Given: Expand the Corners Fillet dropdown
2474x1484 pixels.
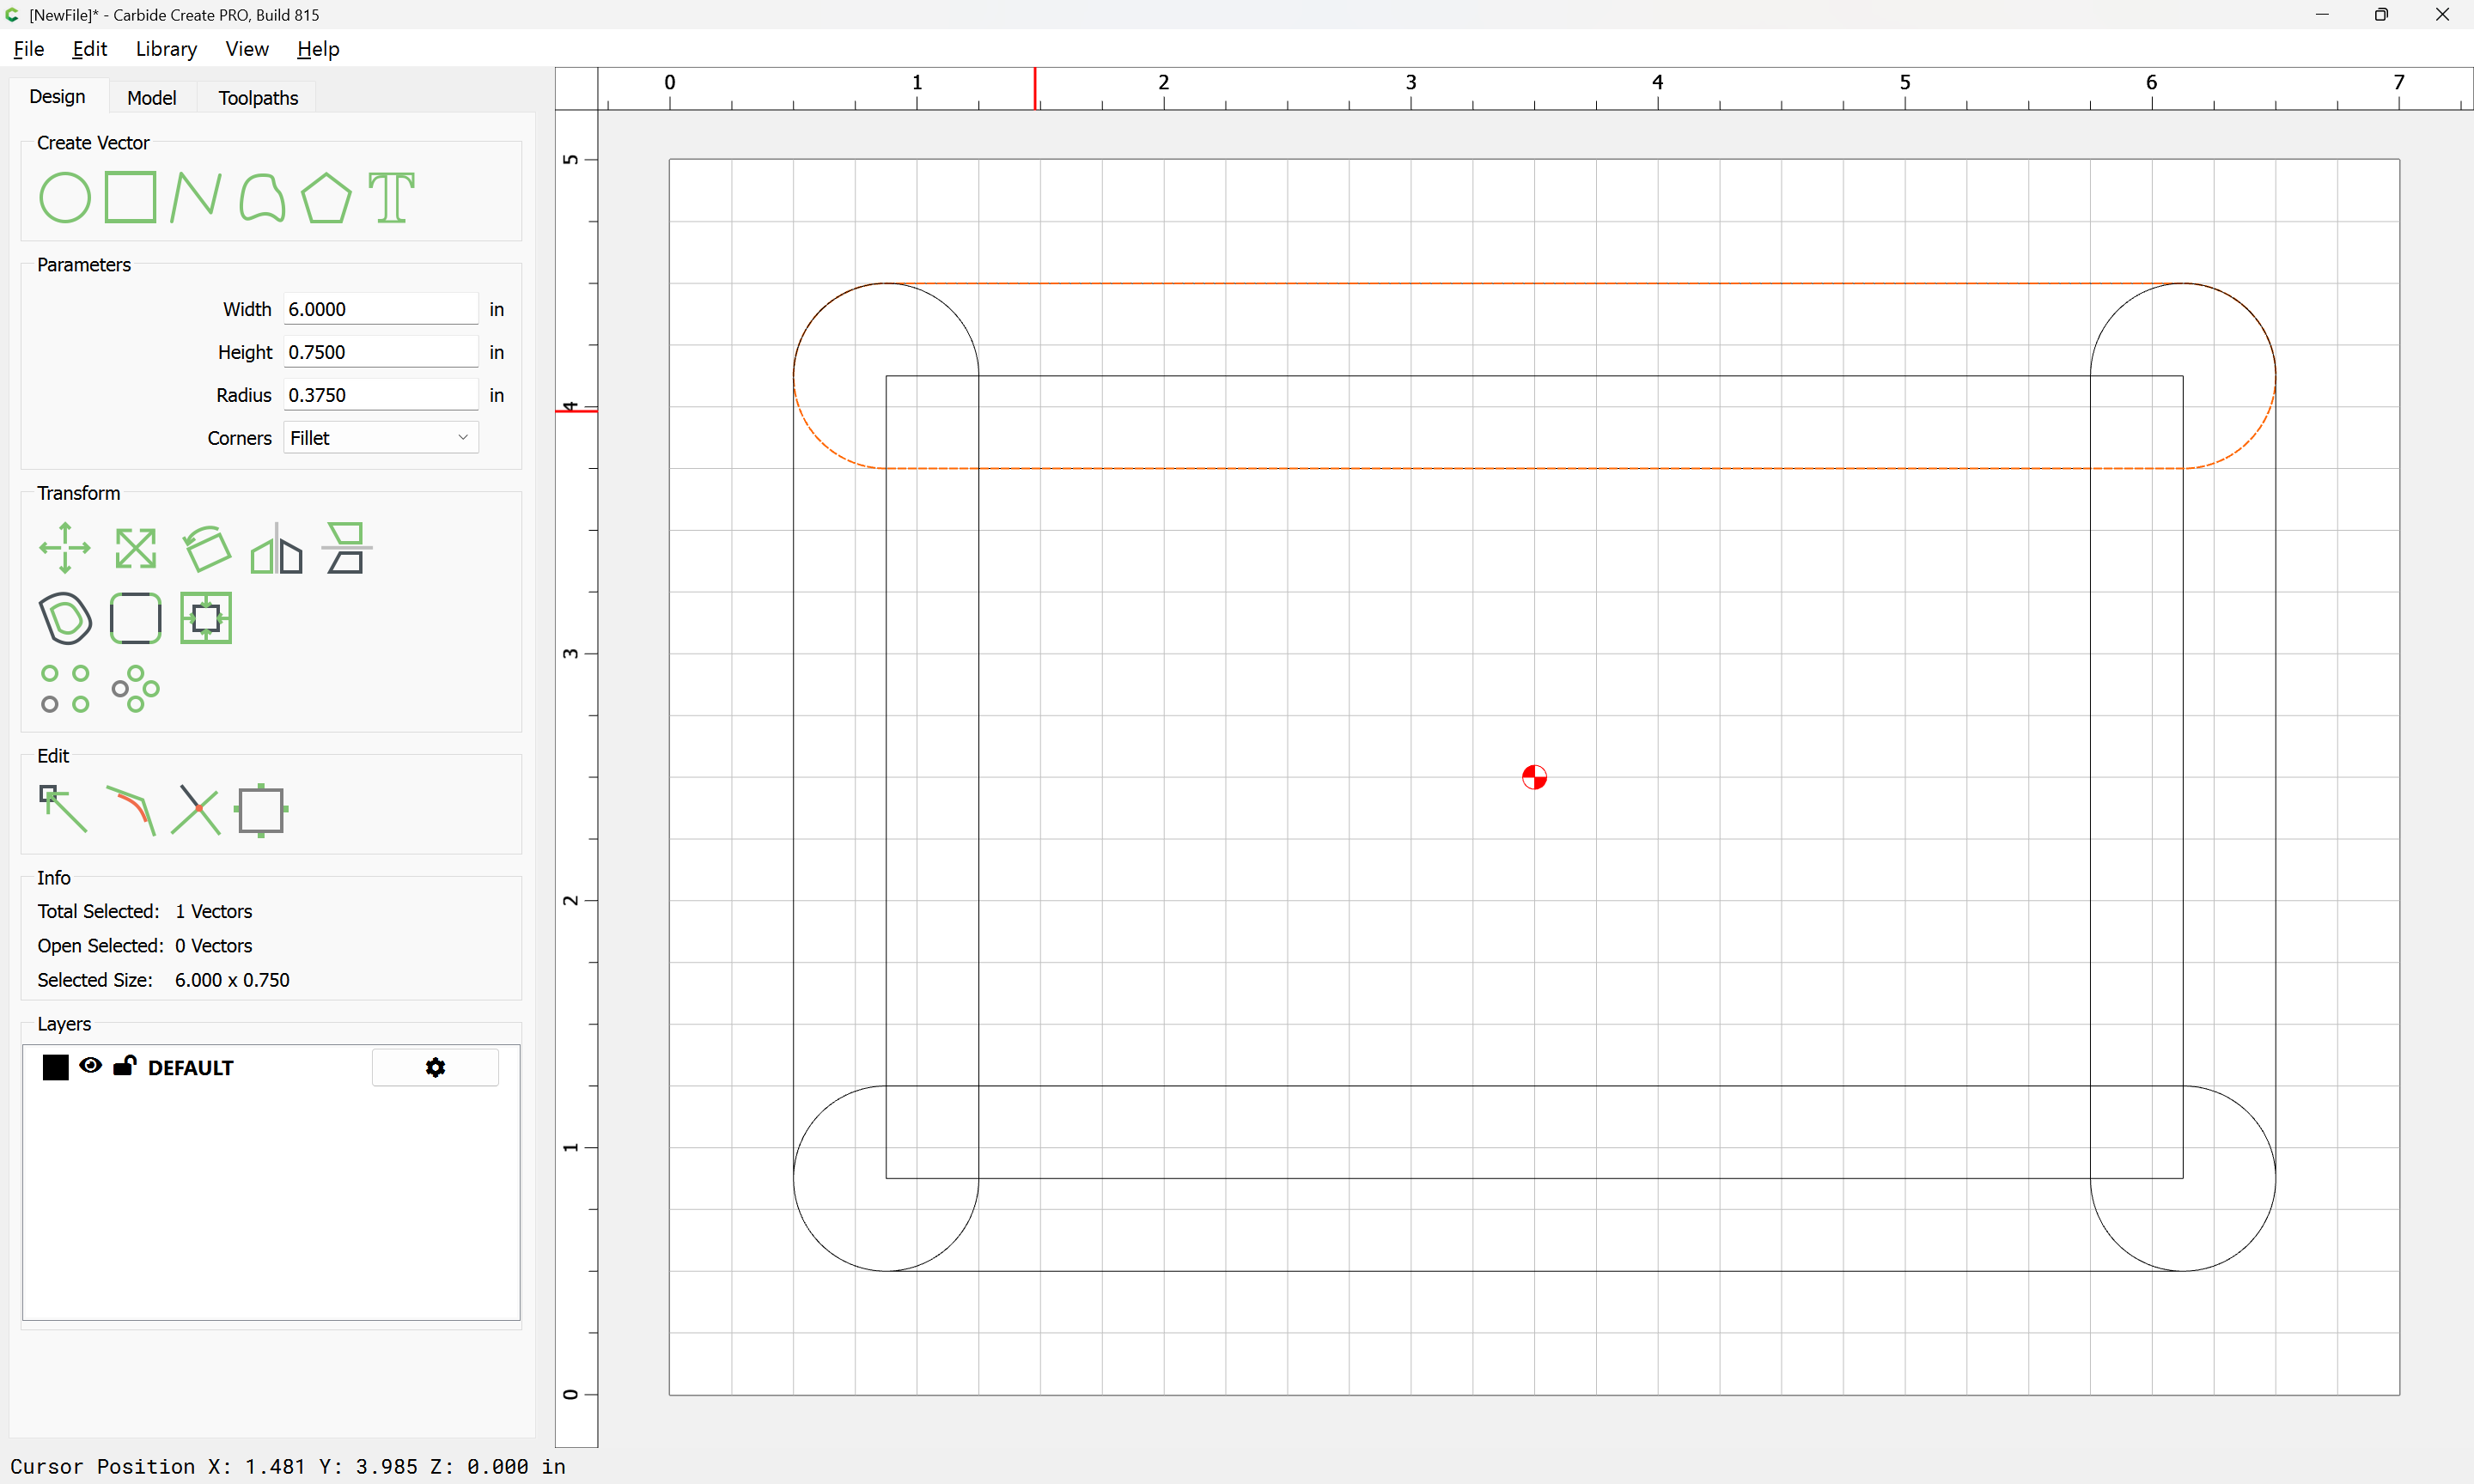Looking at the screenshot, I should coord(381,438).
